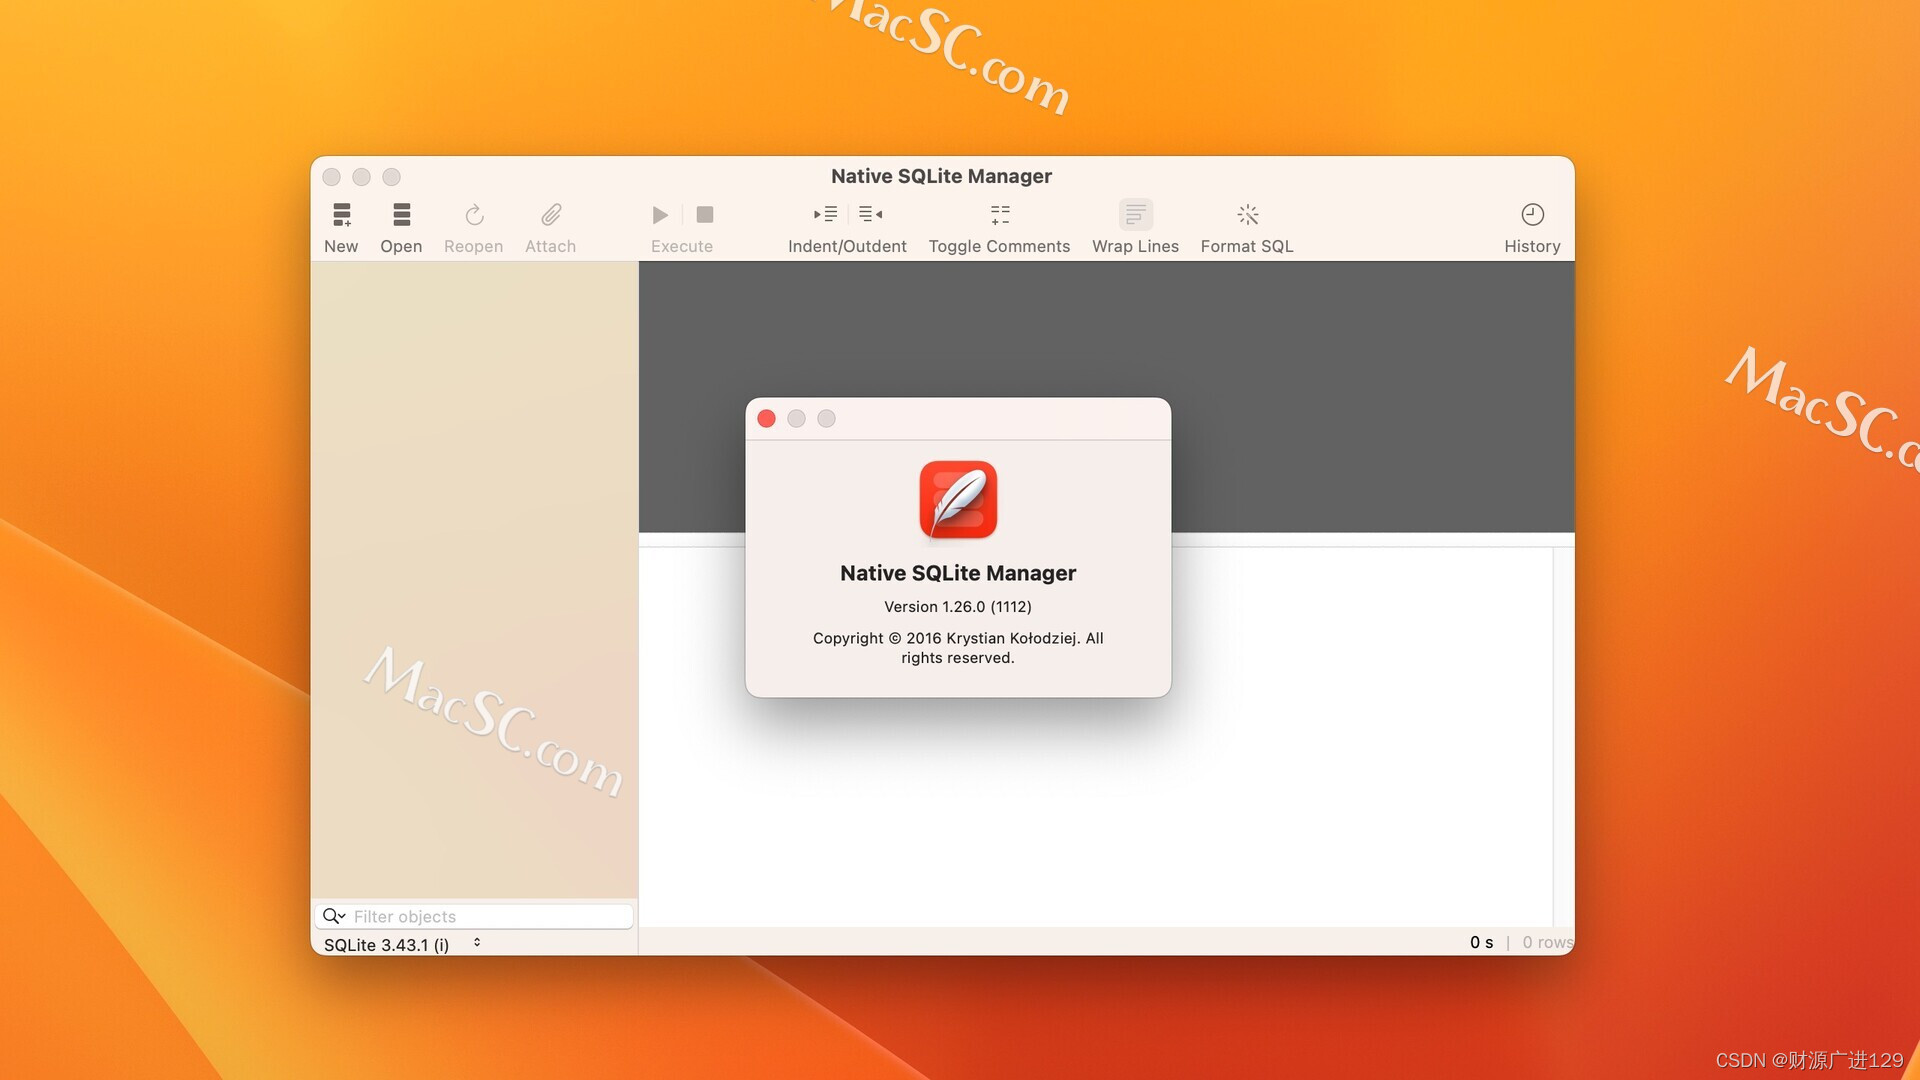Close the About window with red button
Viewport: 1920px width, 1080px height.
(767, 419)
